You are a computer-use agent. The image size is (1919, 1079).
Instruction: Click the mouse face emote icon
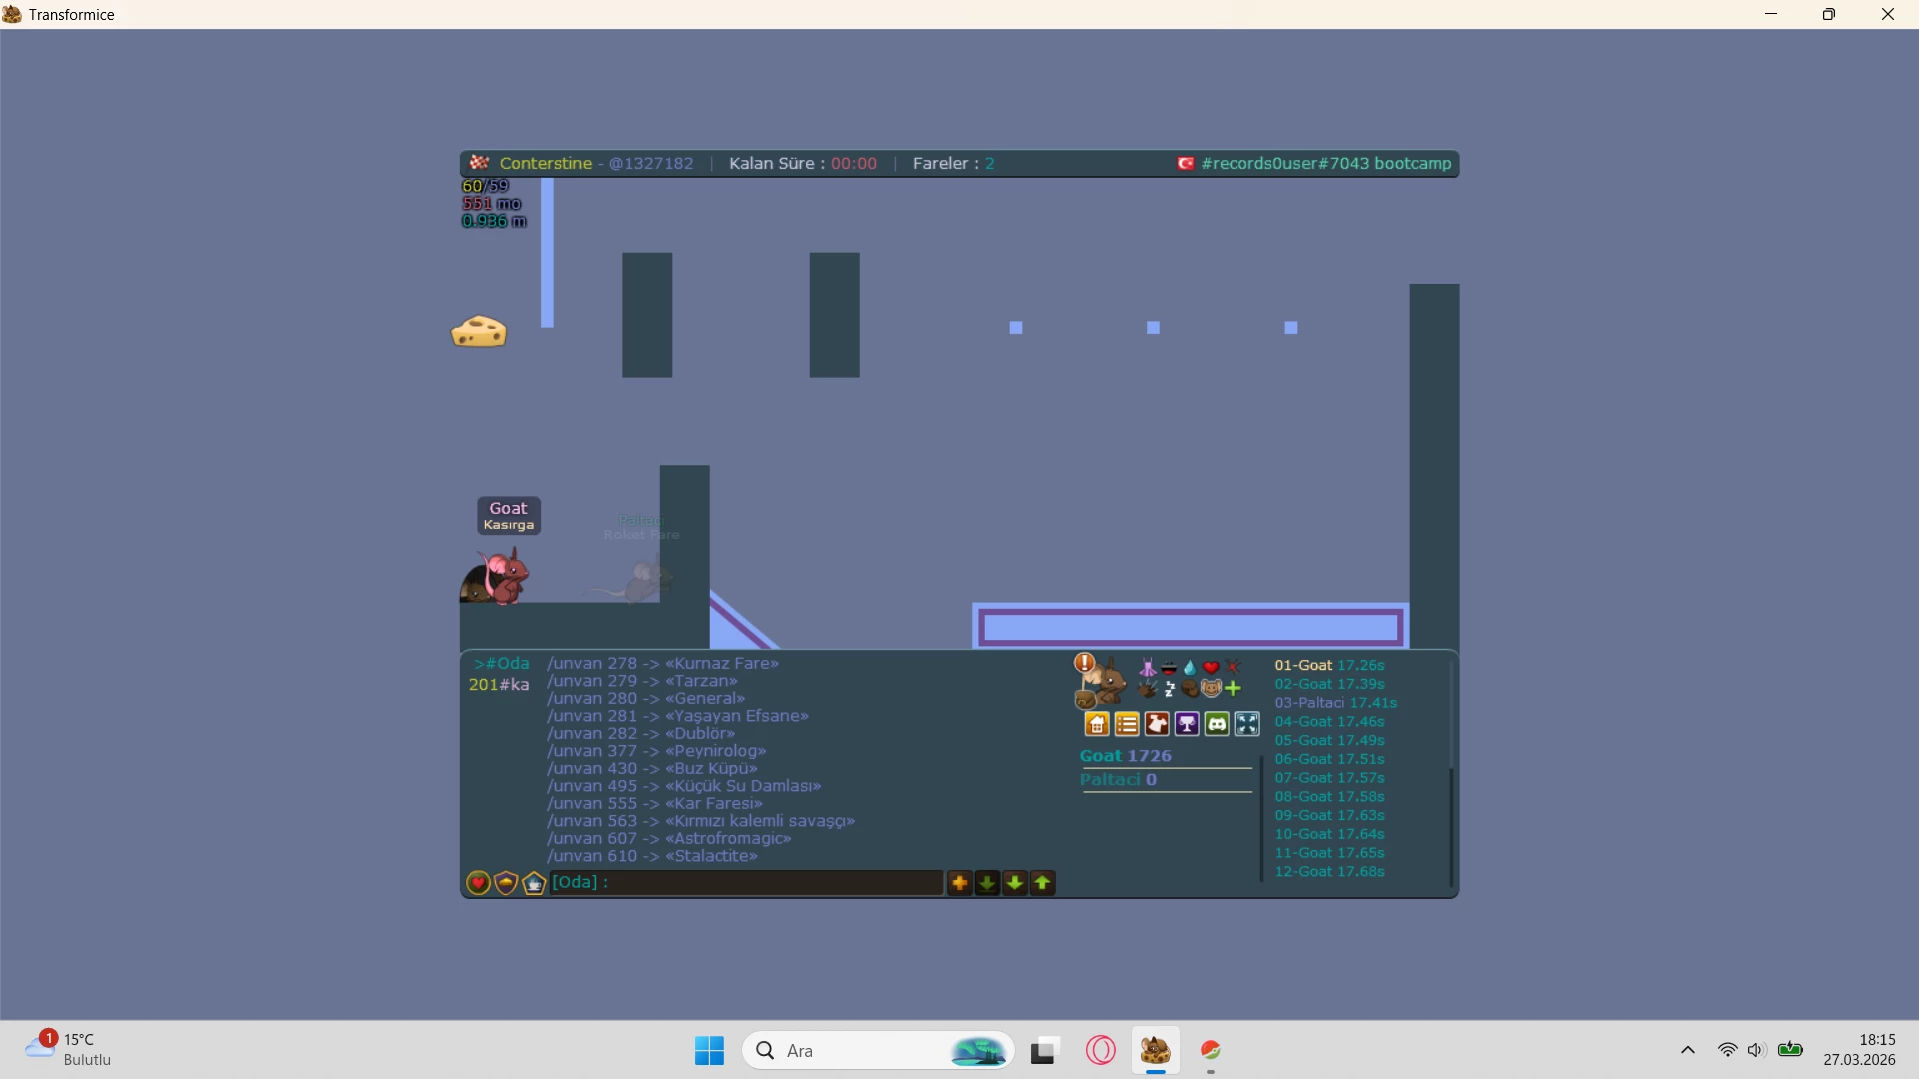[x=1211, y=688]
